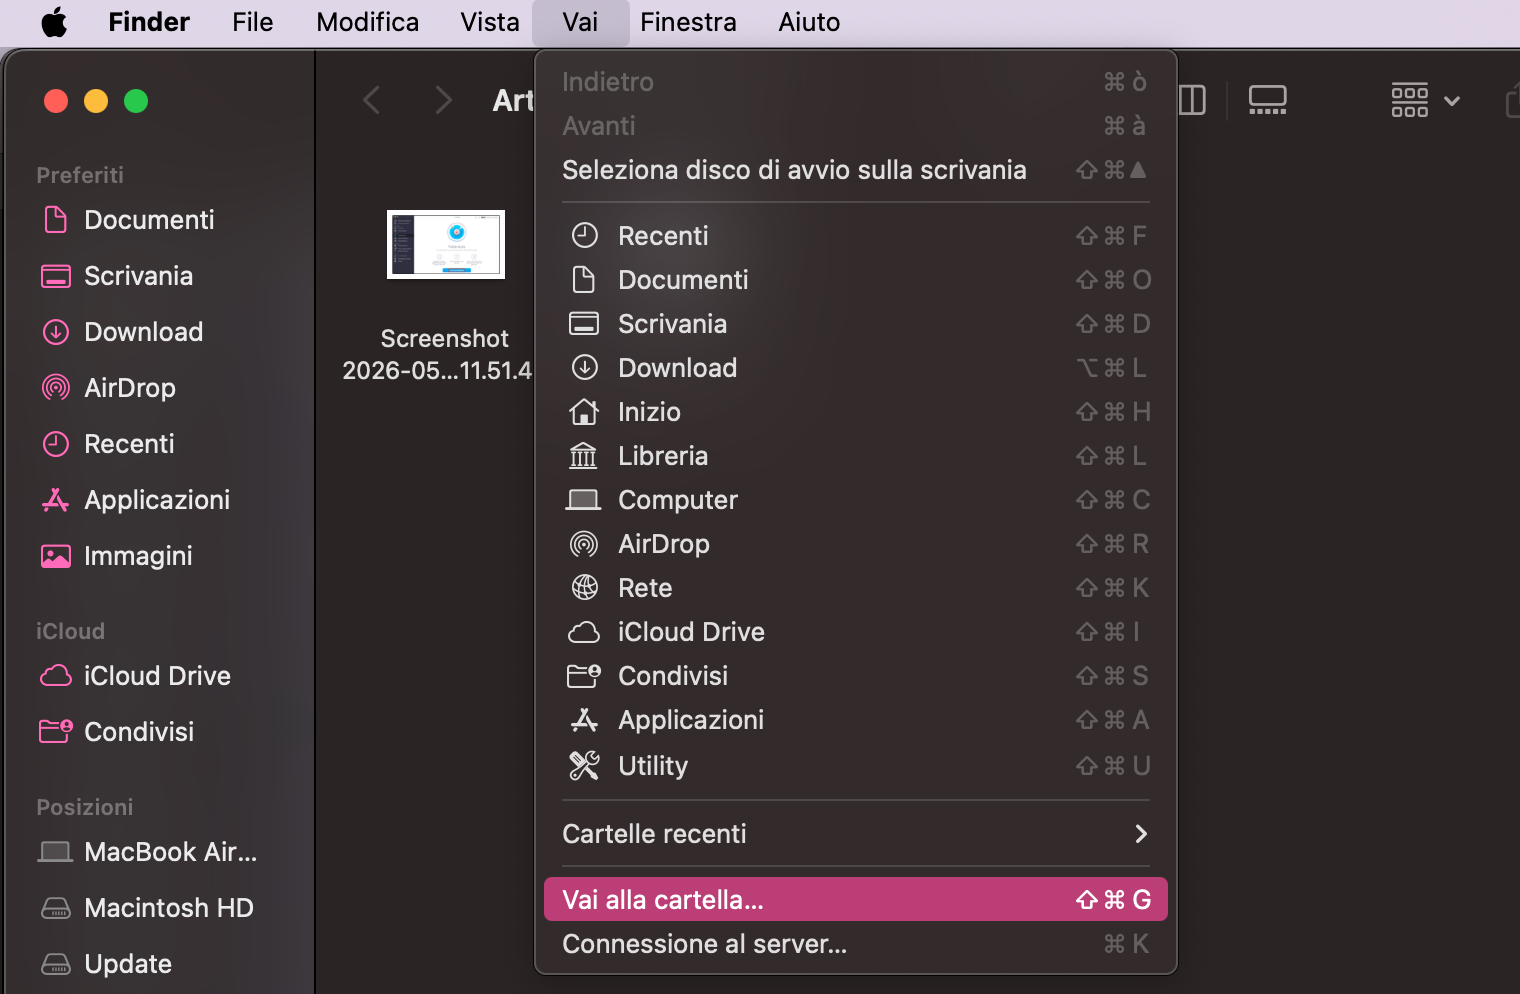Choose Rete in the Vai menu

click(x=856, y=588)
